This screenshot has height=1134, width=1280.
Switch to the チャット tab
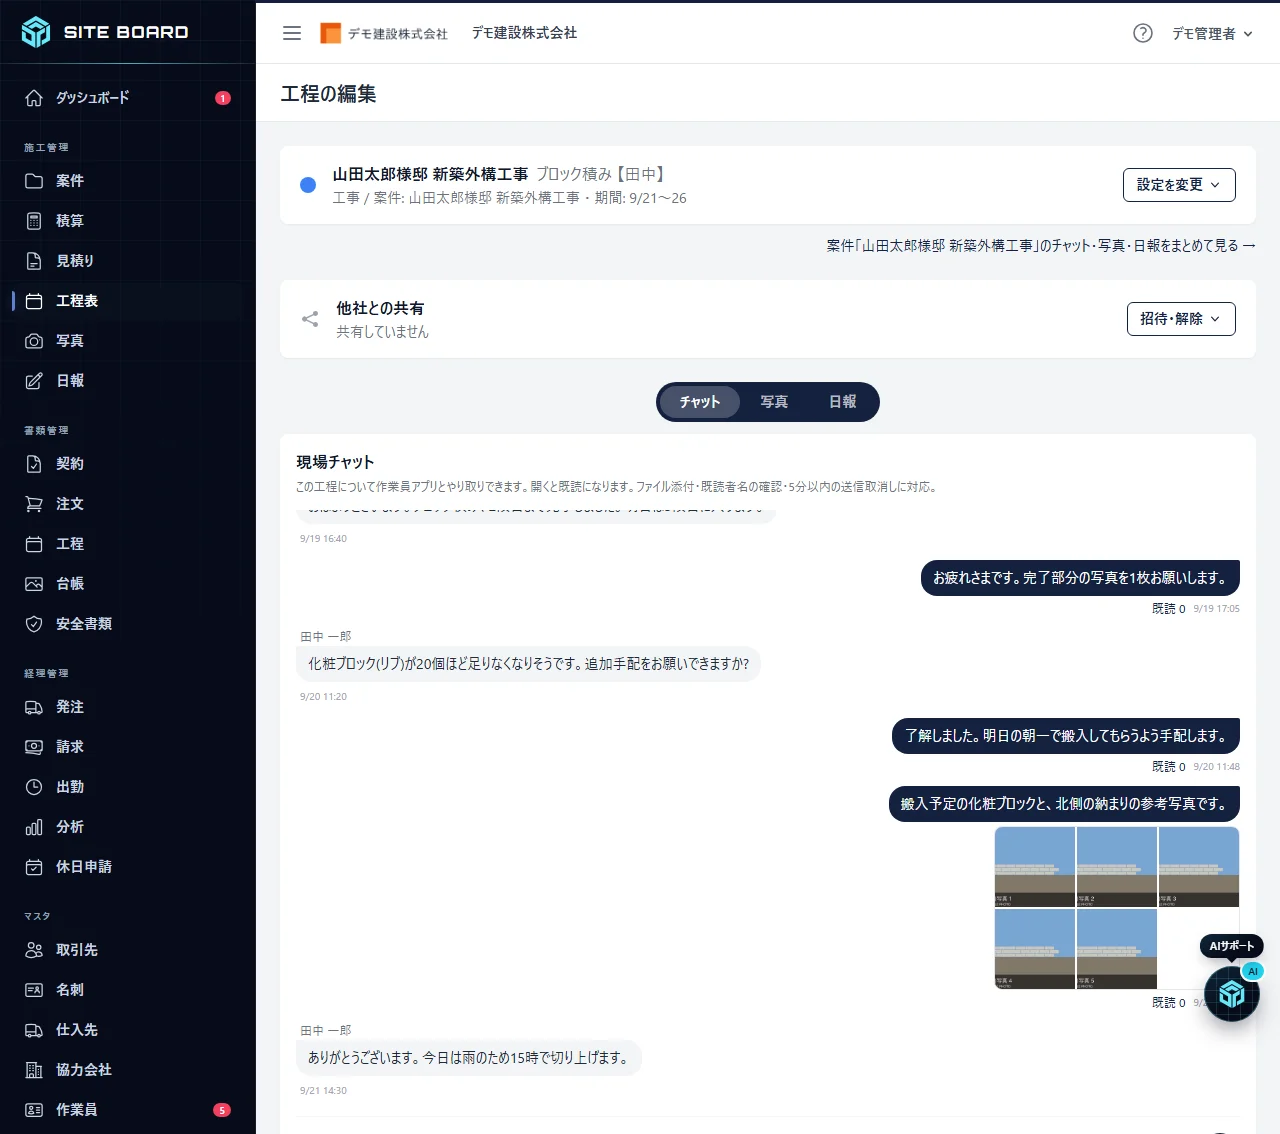click(700, 402)
